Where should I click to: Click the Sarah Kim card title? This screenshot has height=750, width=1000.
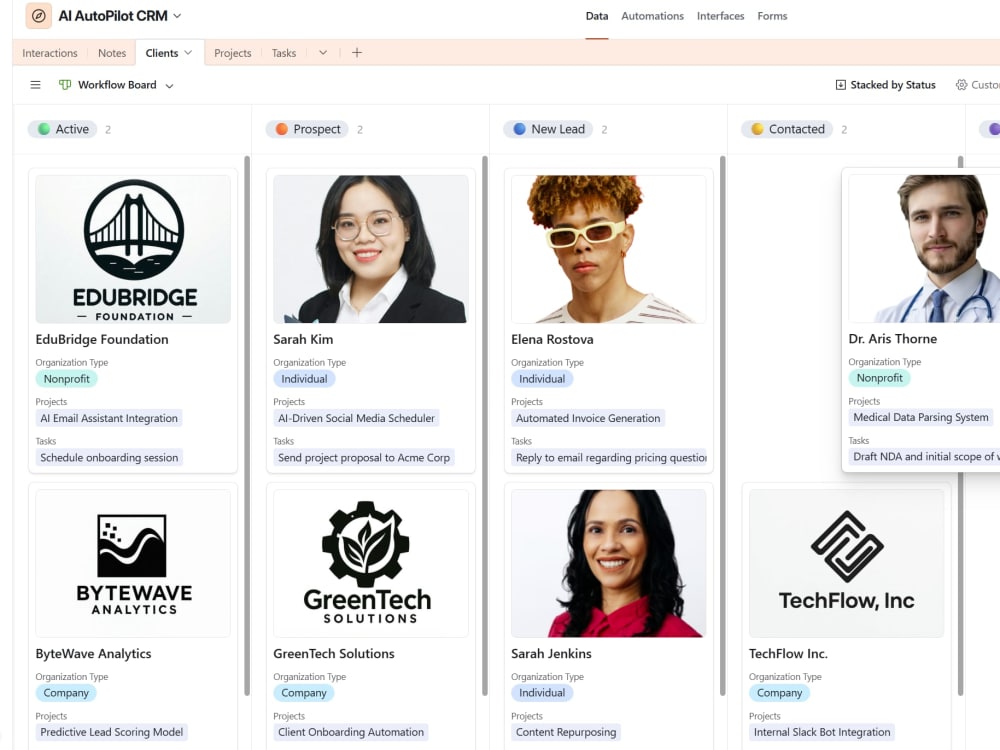click(x=303, y=339)
